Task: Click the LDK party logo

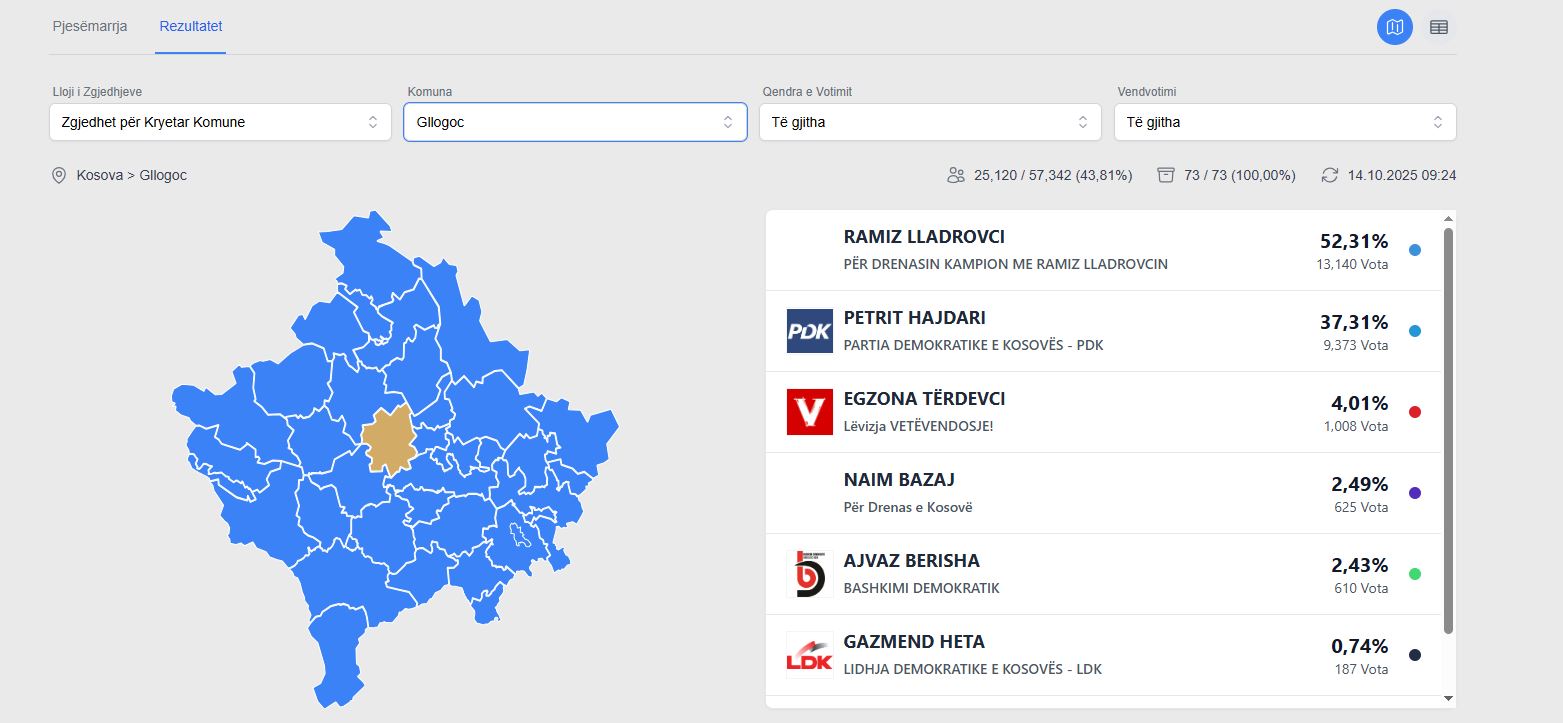Action: pyautogui.click(x=809, y=655)
